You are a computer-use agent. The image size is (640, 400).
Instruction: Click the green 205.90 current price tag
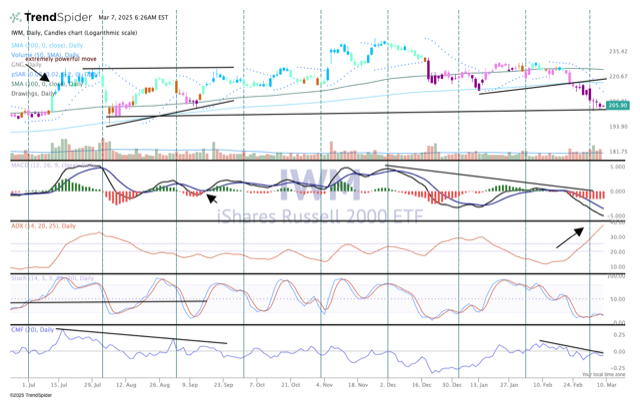tap(616, 105)
